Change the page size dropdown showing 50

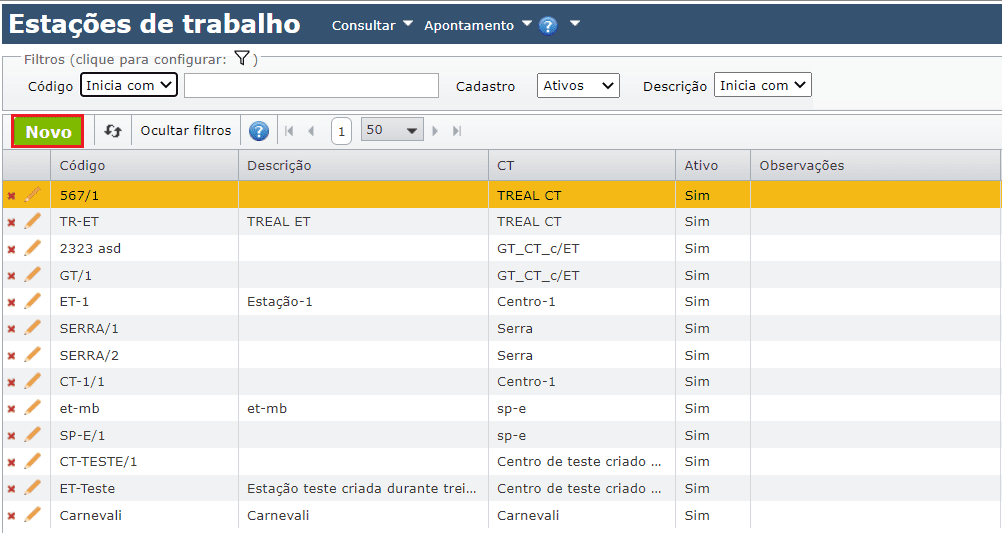(x=392, y=131)
